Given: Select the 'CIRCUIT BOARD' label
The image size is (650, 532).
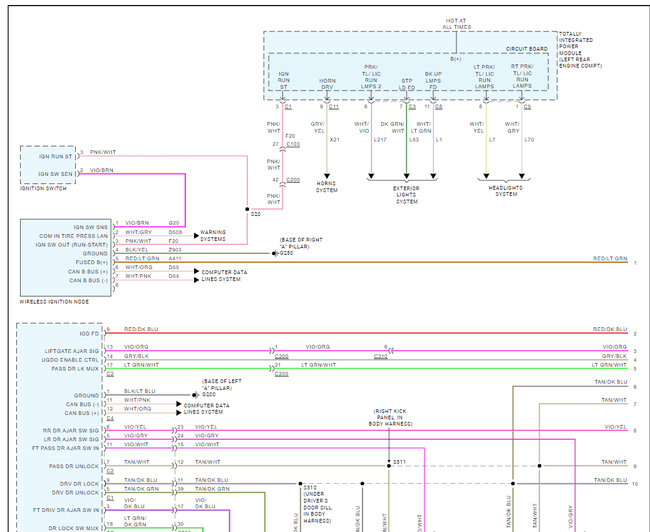Looking at the screenshot, I should click(526, 49).
